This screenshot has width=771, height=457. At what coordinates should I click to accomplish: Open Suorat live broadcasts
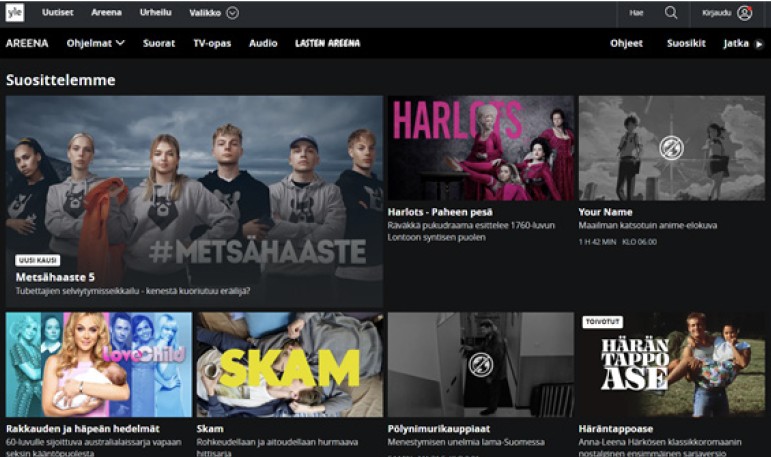tap(159, 43)
